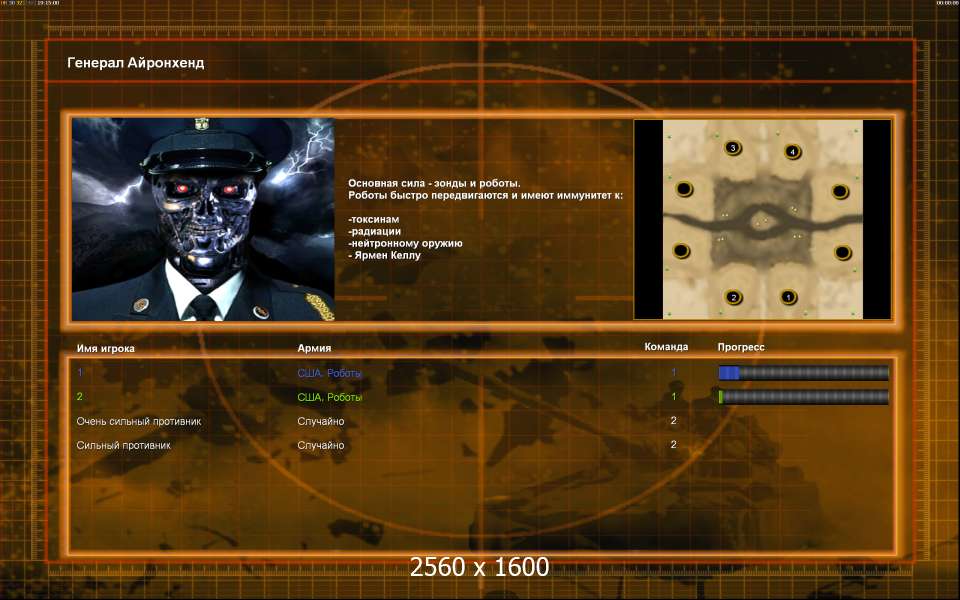Click the team number for blue player 1
The width and height of the screenshot is (960, 600).
pyautogui.click(x=673, y=372)
